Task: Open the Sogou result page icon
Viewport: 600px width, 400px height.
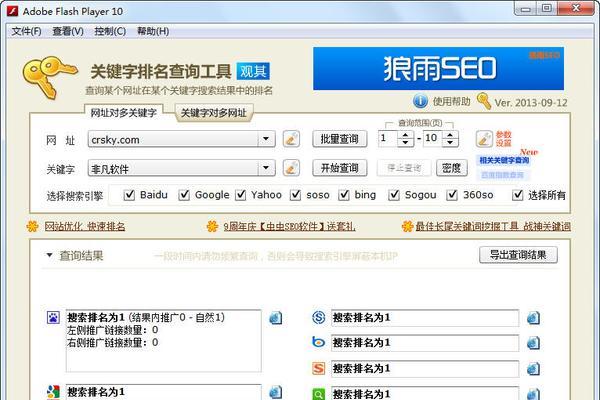Action: pos(533,369)
